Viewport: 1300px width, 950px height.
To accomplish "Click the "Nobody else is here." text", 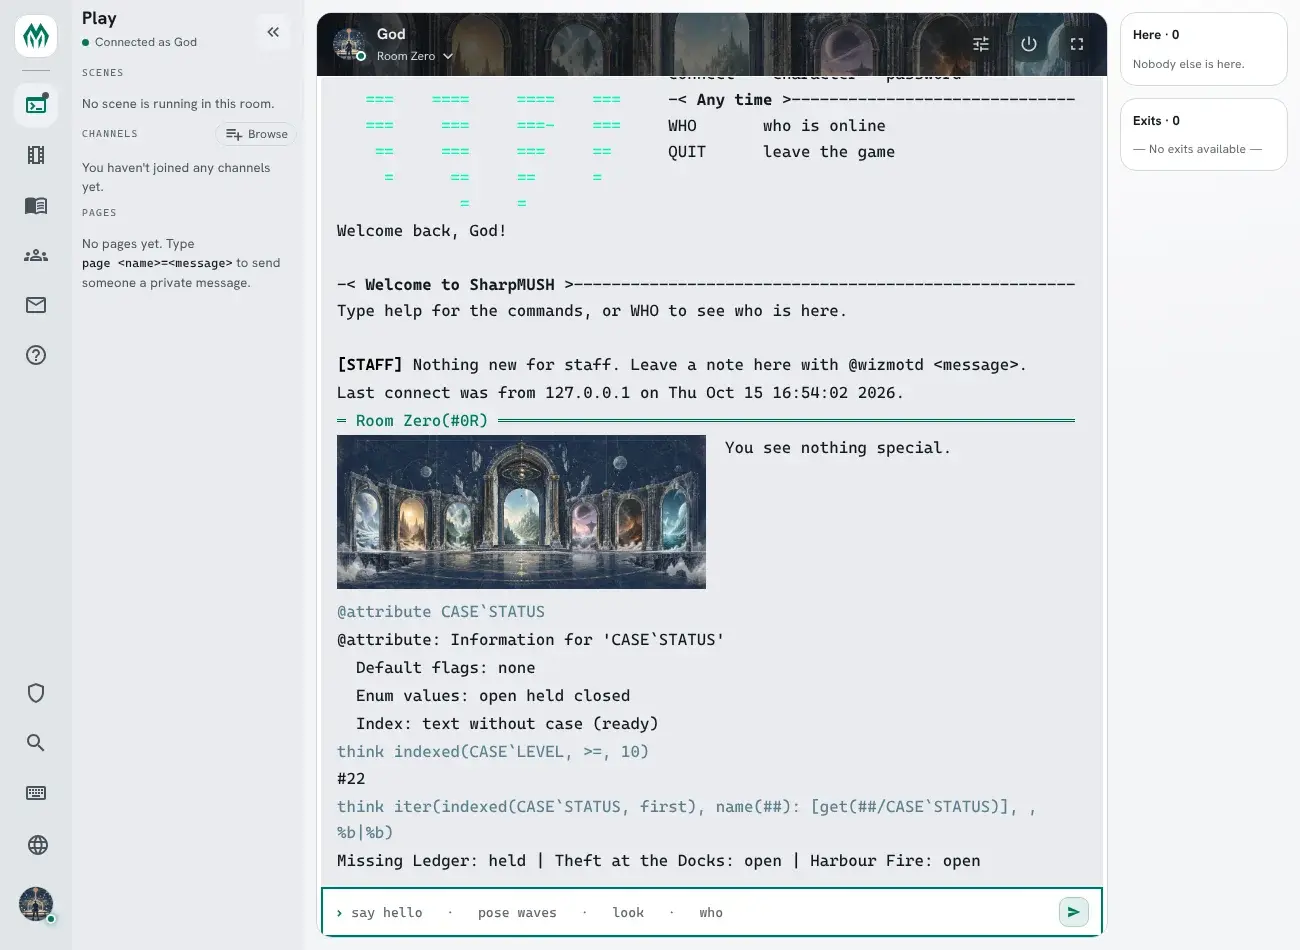I will click(1189, 64).
